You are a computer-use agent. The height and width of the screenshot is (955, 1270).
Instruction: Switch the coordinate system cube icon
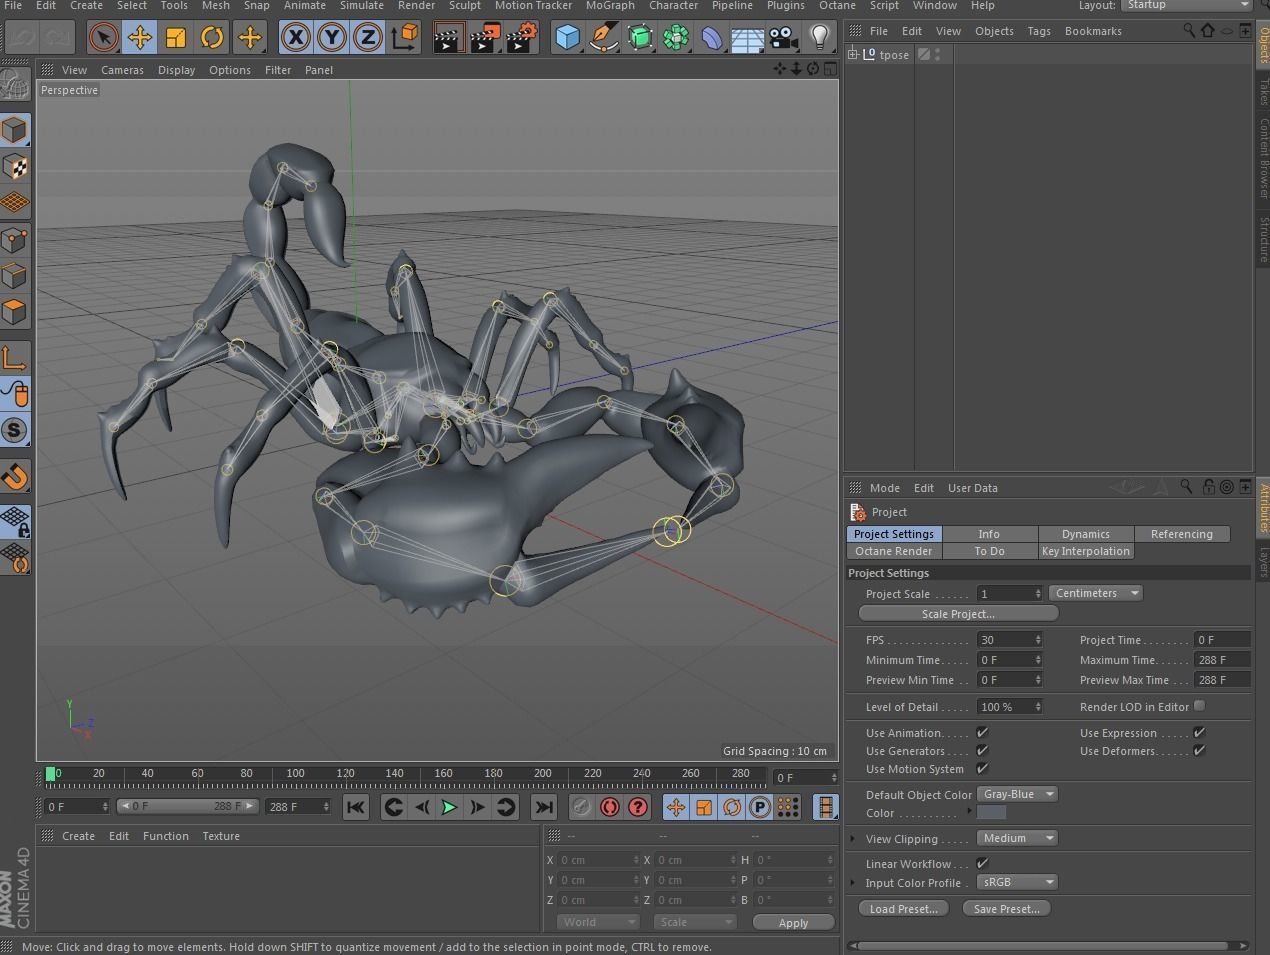[404, 38]
